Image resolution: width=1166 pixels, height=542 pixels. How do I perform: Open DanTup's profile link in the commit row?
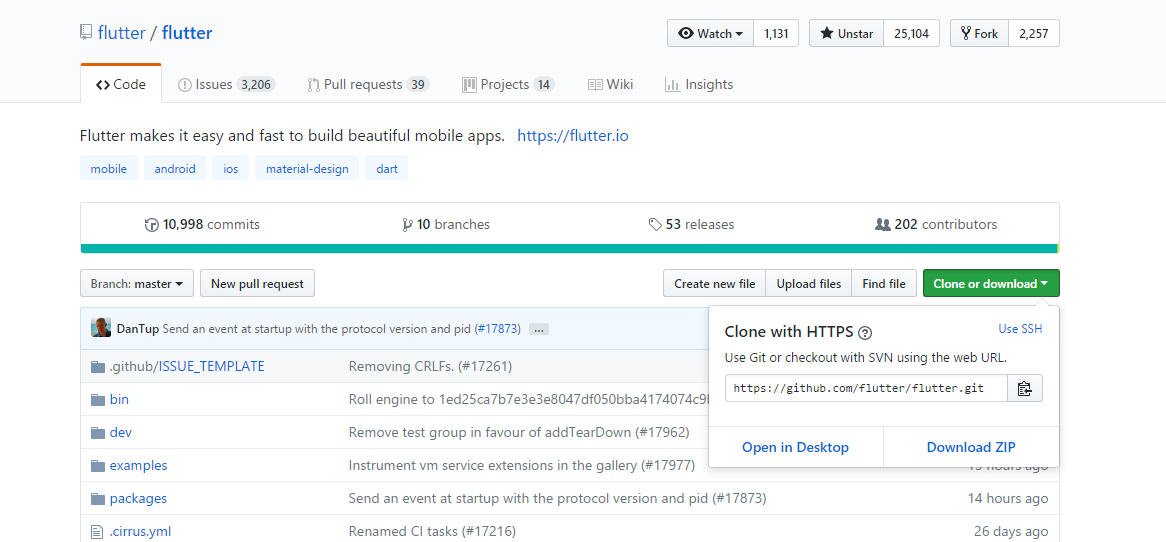tap(138, 329)
